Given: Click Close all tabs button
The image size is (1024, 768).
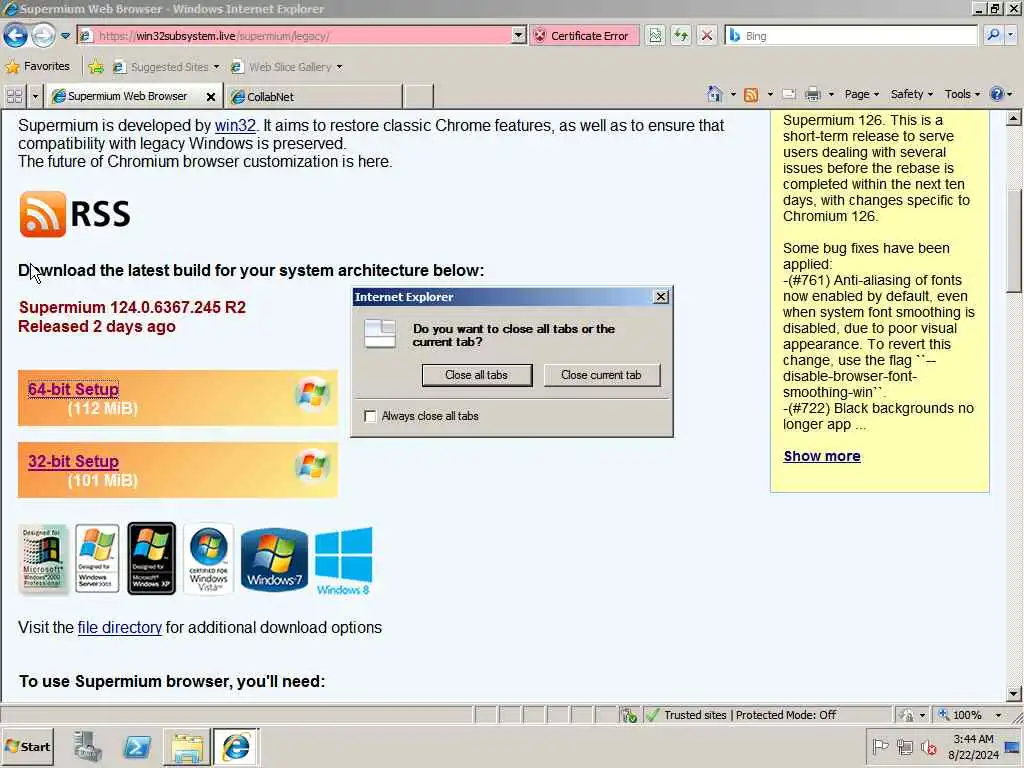Looking at the screenshot, I should click(477, 376).
